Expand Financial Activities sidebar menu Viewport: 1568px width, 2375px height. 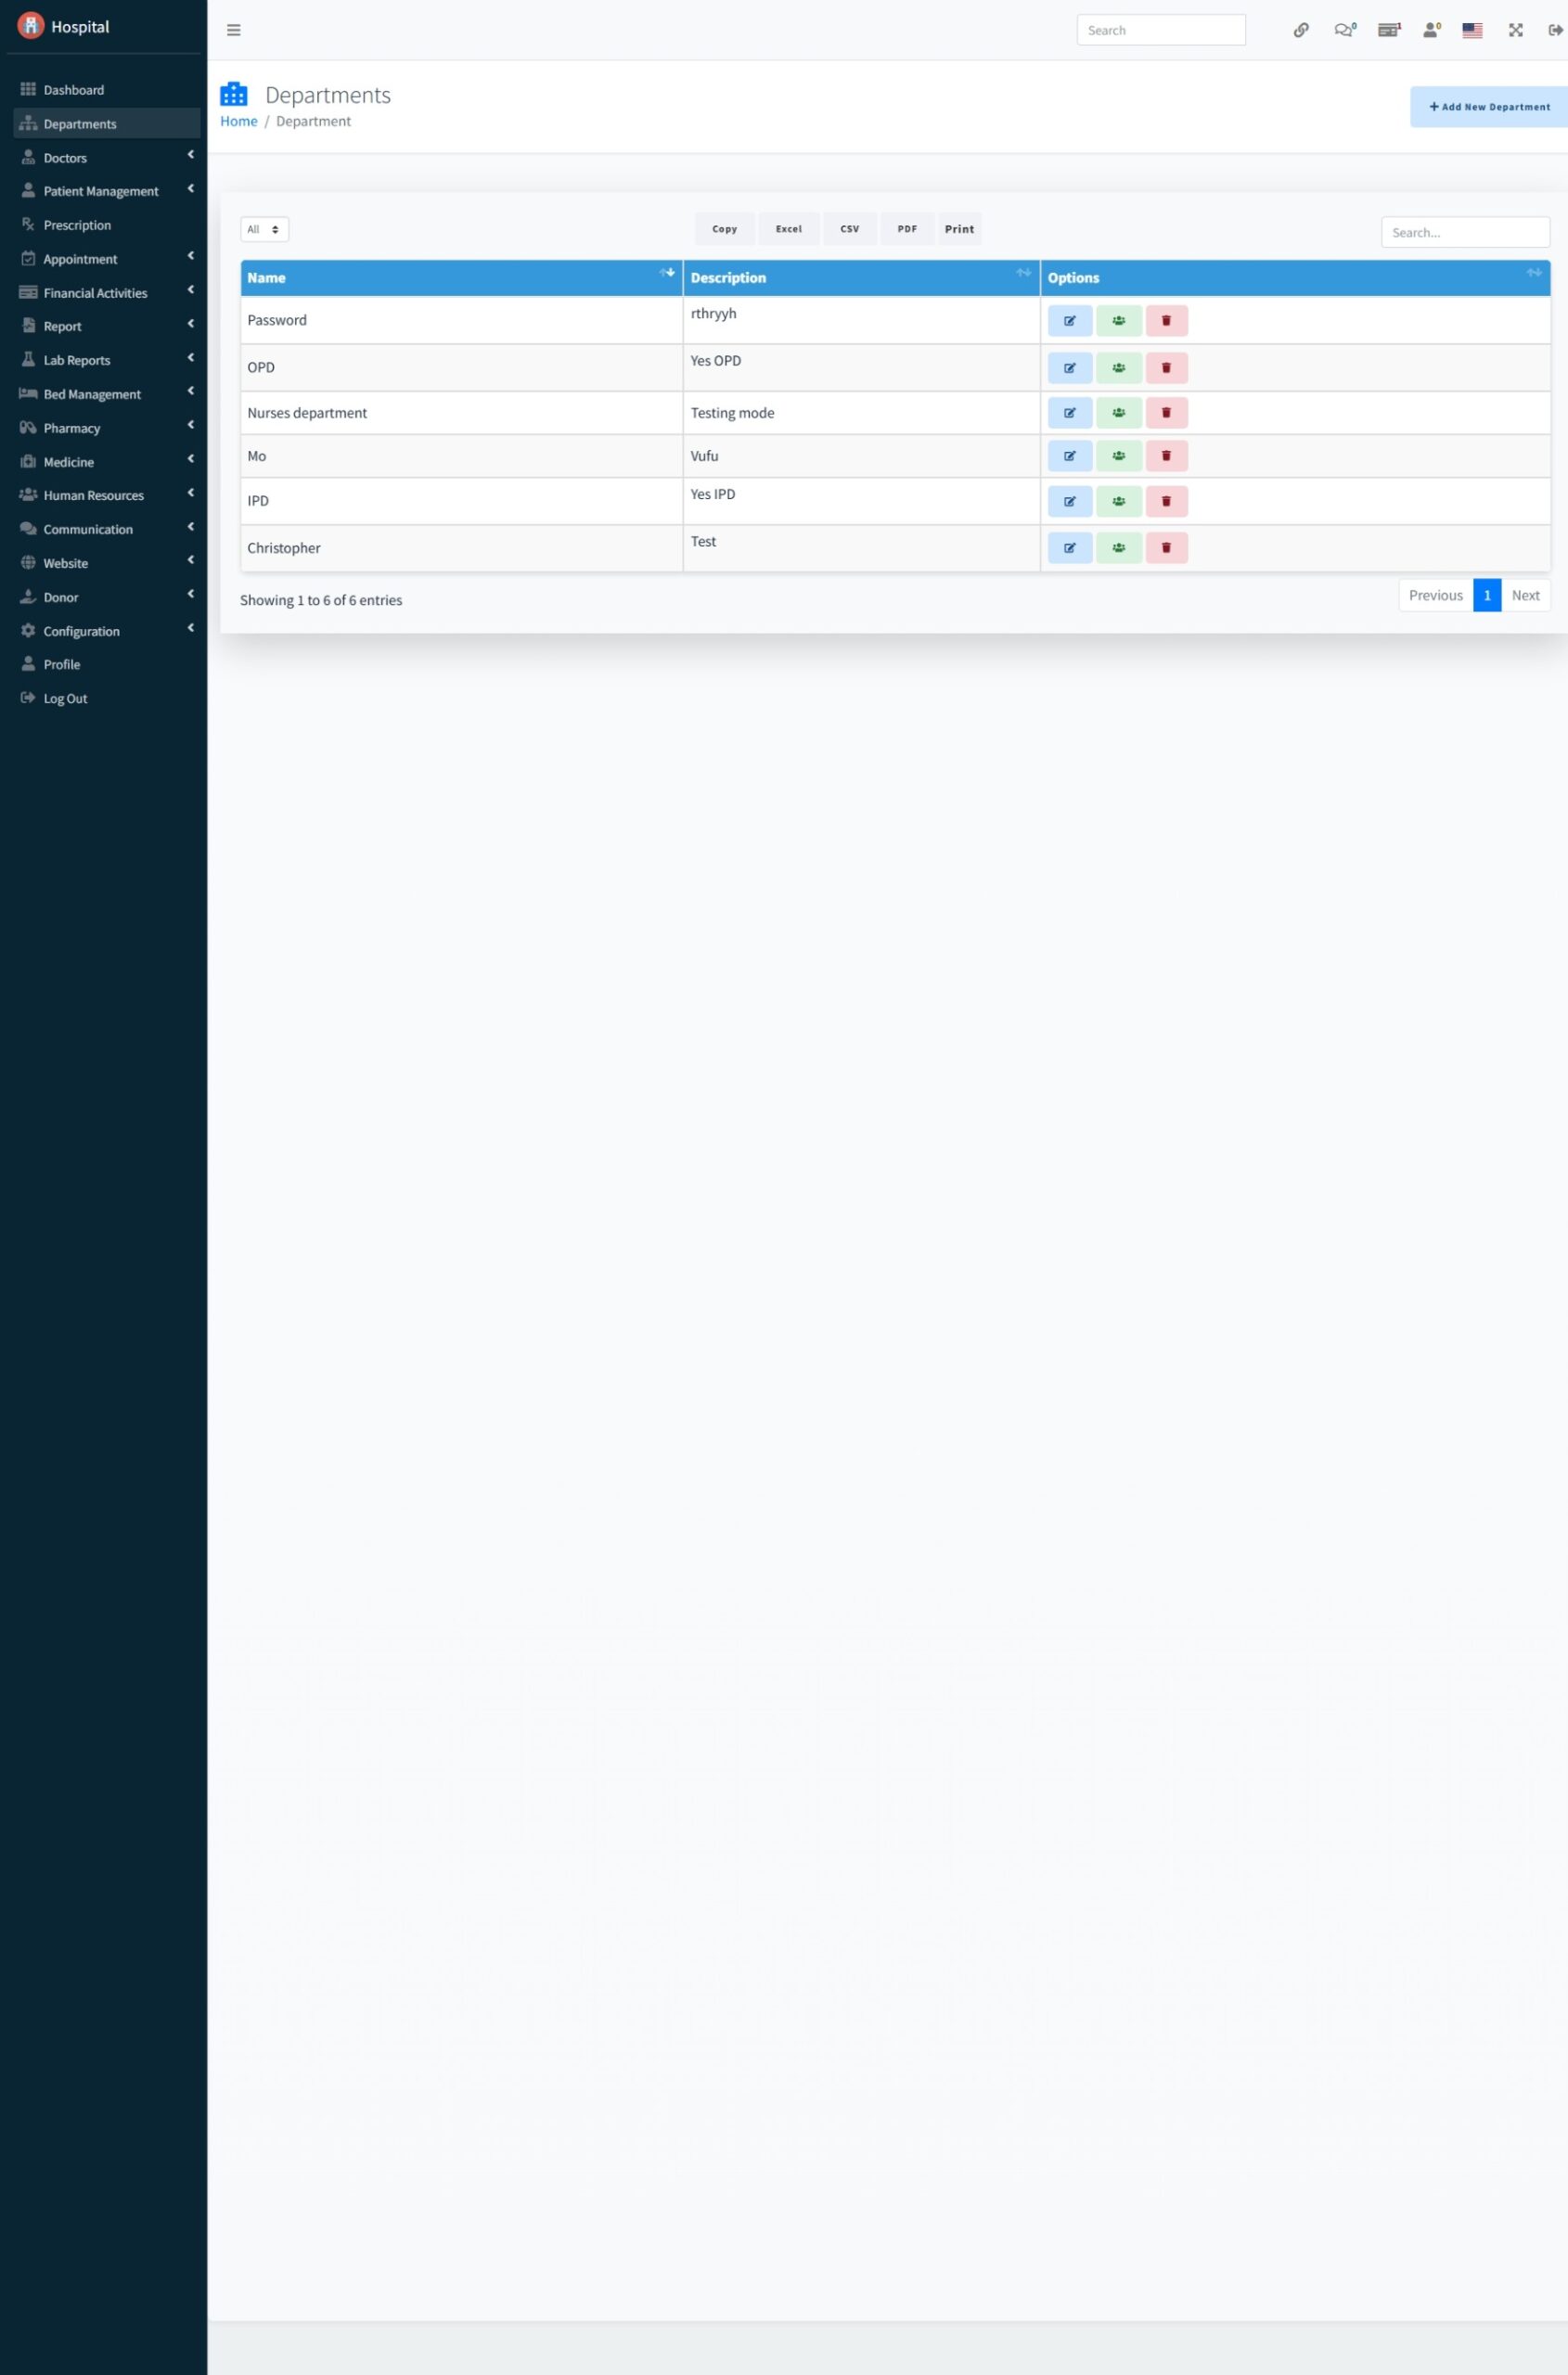click(x=107, y=293)
